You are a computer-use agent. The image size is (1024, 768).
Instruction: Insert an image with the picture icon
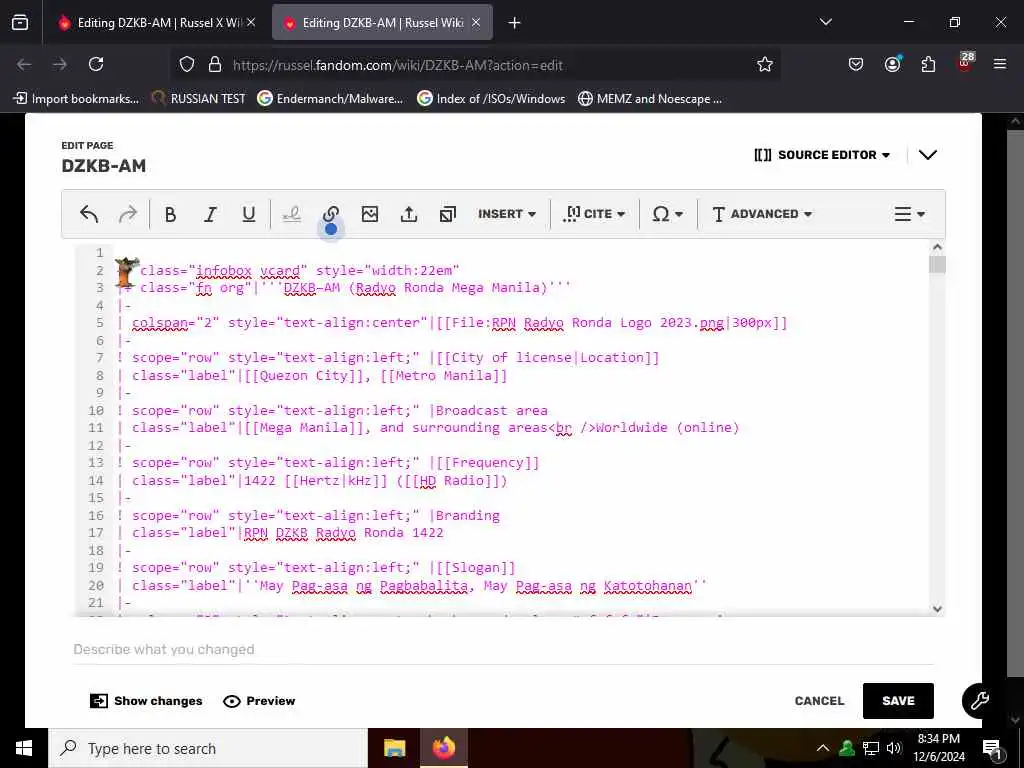370,214
